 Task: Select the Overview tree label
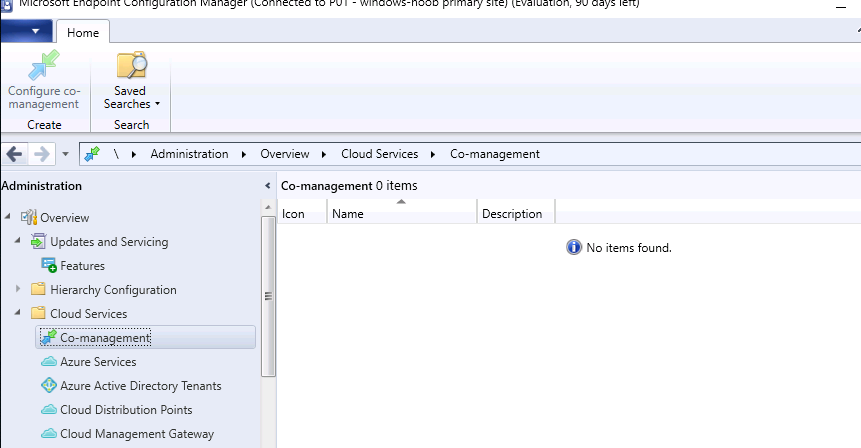click(x=64, y=217)
